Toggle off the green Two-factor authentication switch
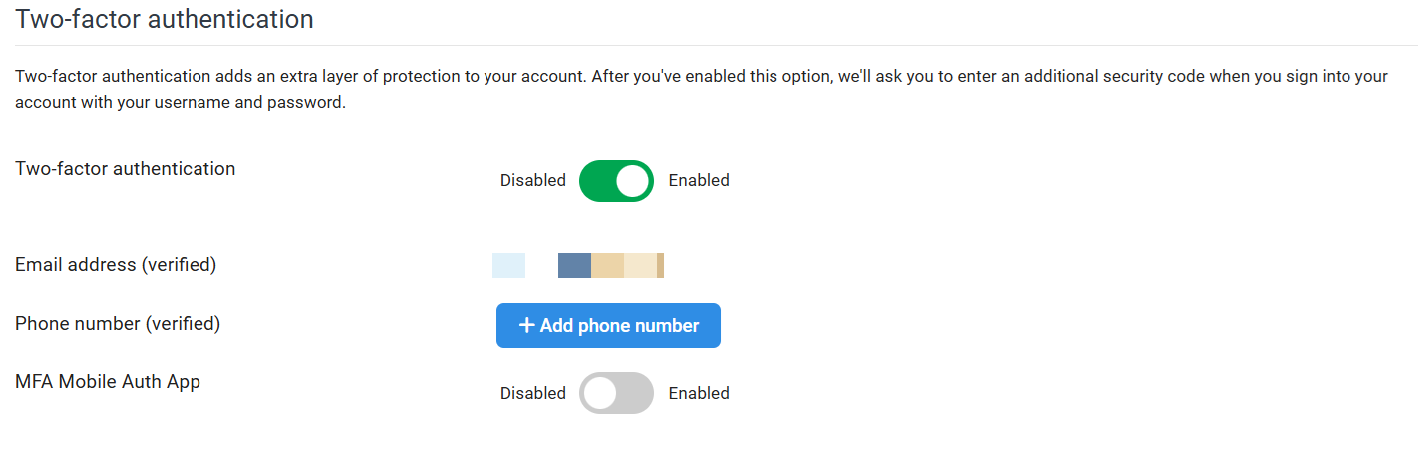Viewport: 1418px width, 453px height. point(616,181)
